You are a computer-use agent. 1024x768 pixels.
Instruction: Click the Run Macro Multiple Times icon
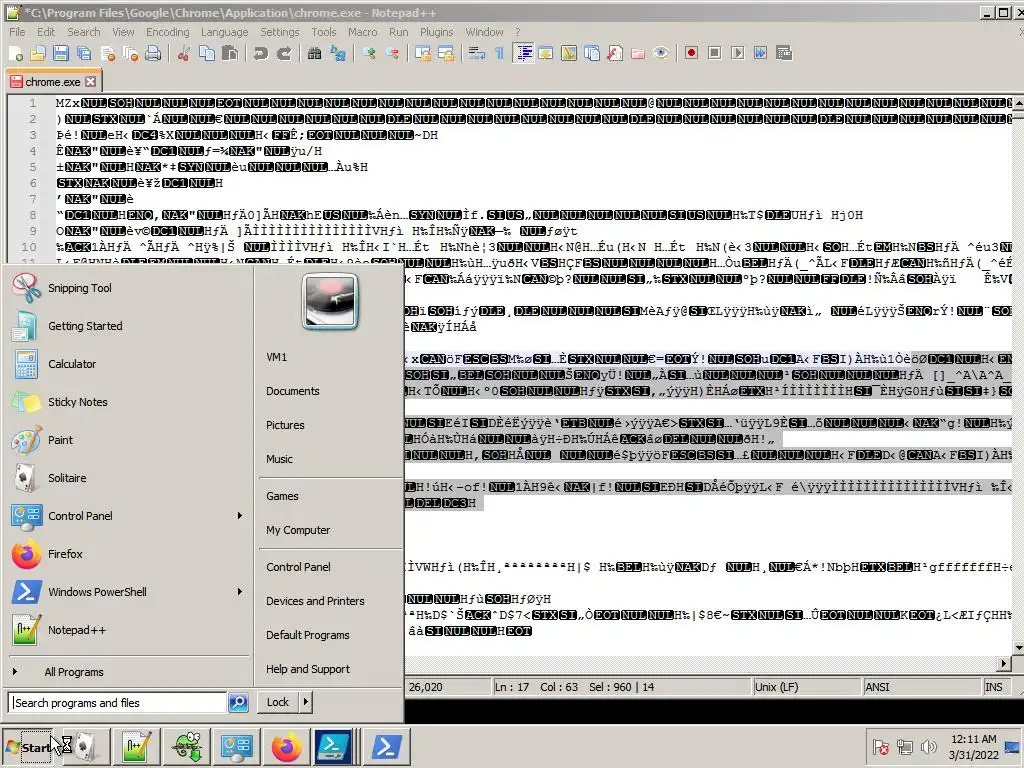[760, 53]
